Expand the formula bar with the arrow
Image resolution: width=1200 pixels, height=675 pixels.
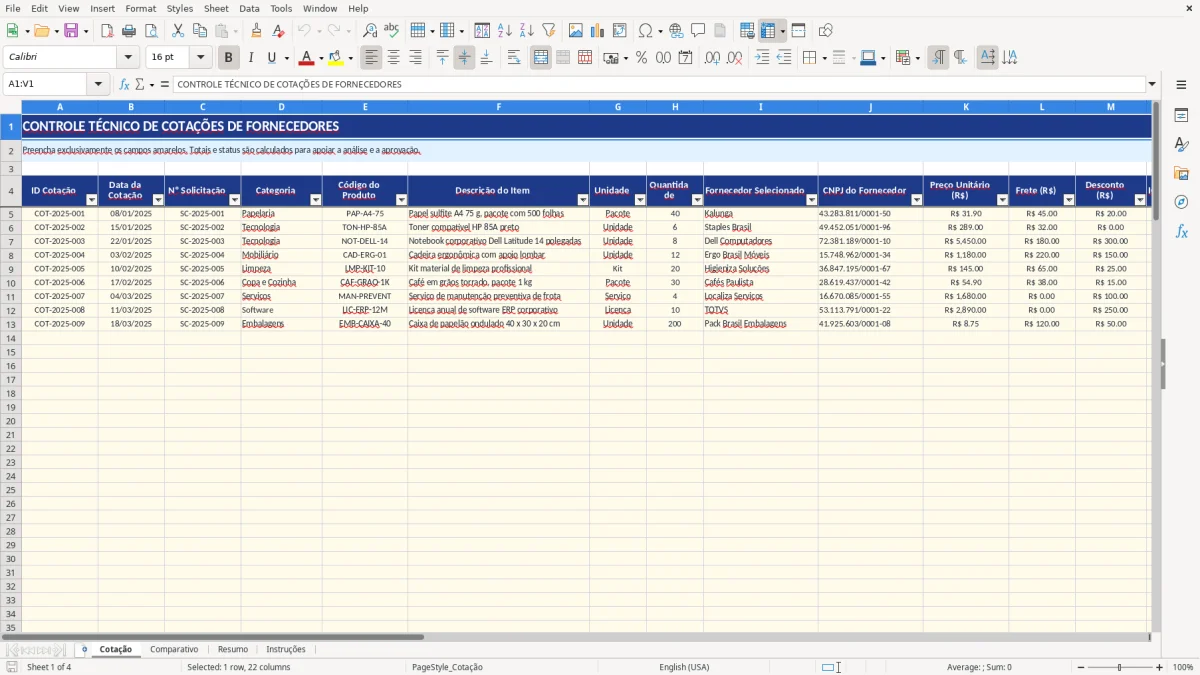(1153, 84)
